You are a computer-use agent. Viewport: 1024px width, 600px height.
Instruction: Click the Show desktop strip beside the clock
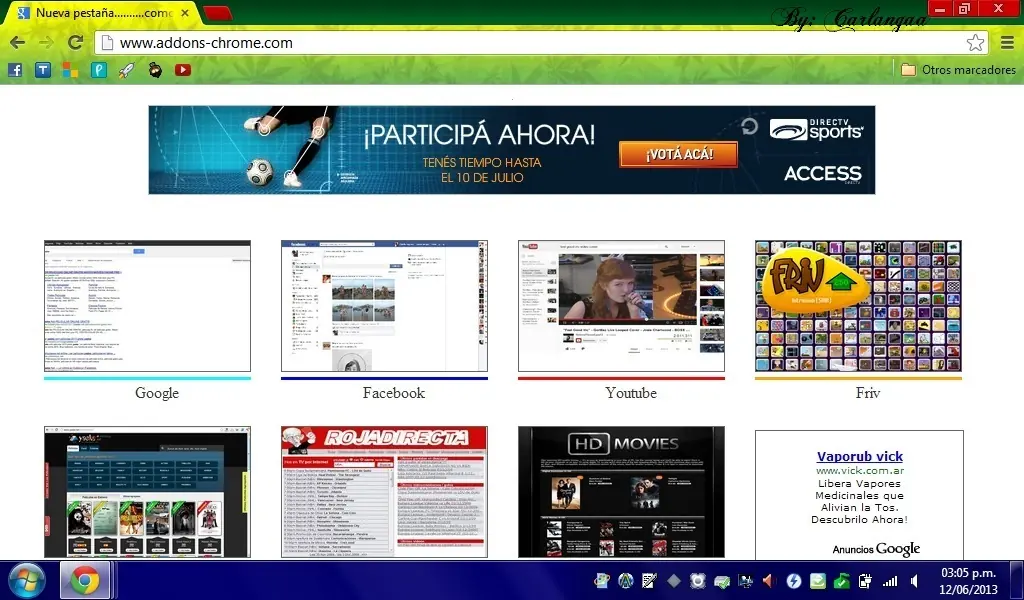pyautogui.click(x=1017, y=580)
